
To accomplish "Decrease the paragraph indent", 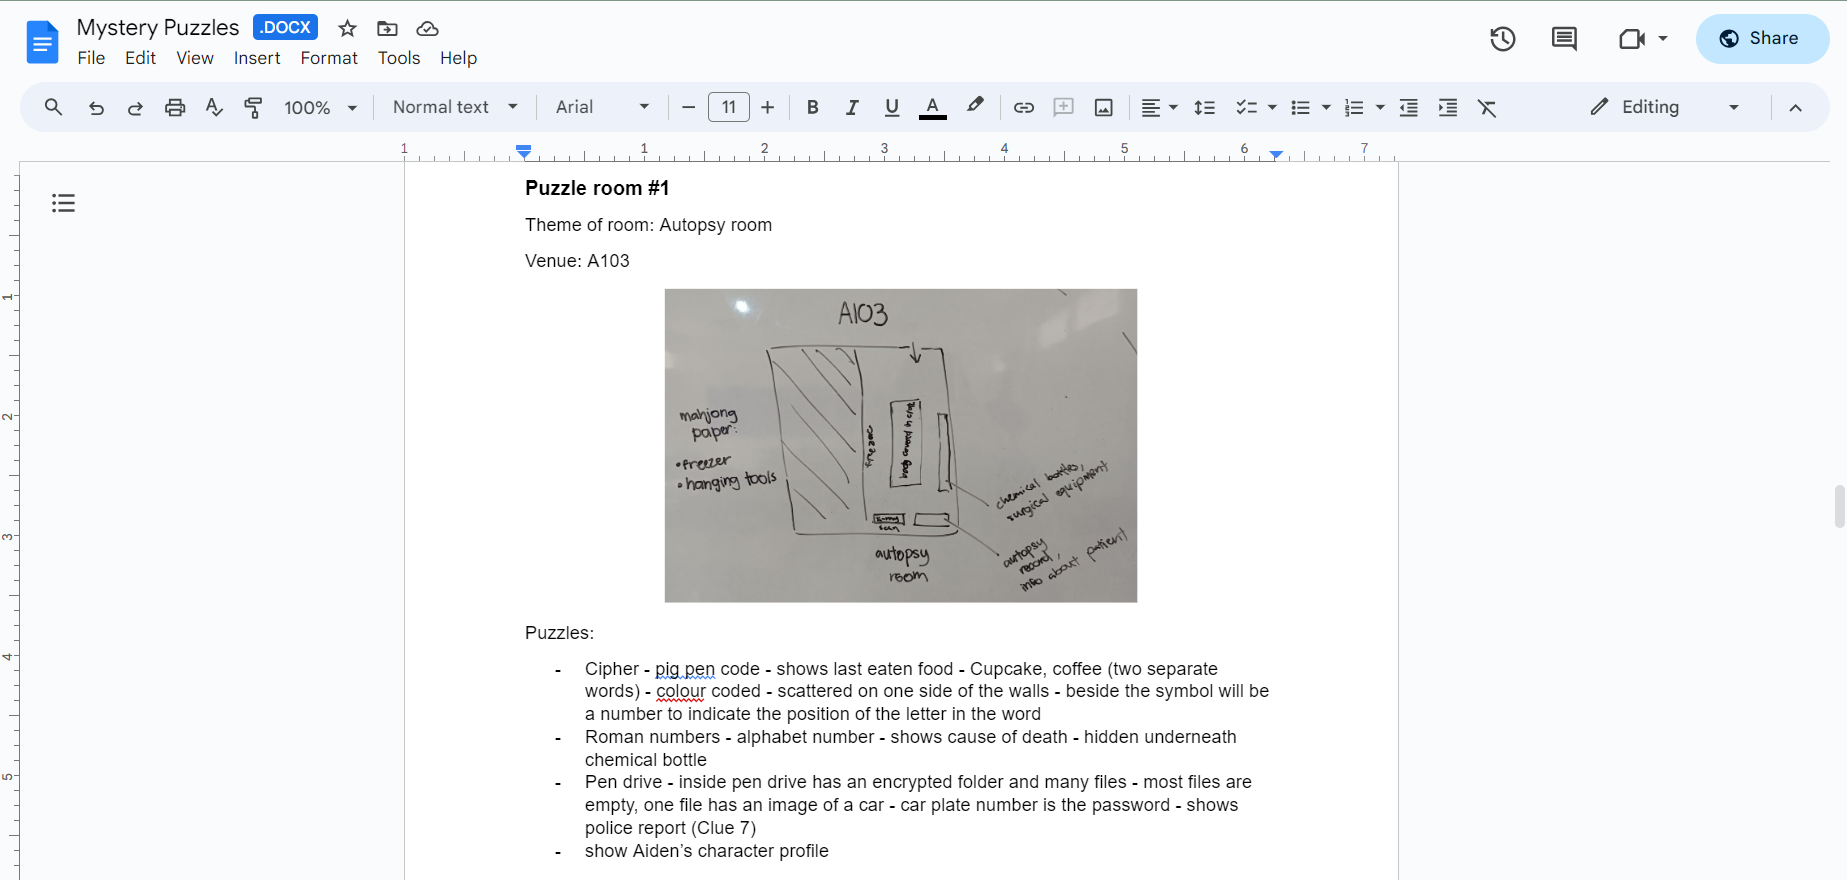I will pyautogui.click(x=1409, y=107).
